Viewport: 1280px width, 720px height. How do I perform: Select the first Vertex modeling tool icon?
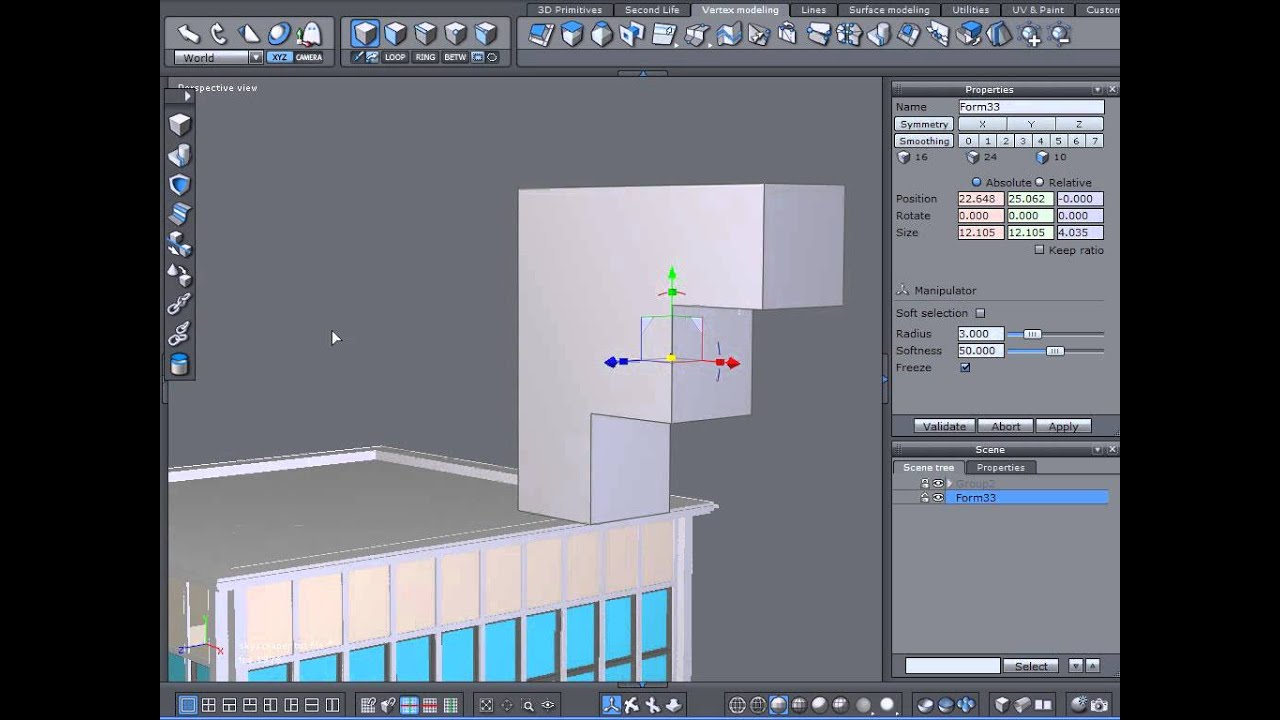coord(541,35)
